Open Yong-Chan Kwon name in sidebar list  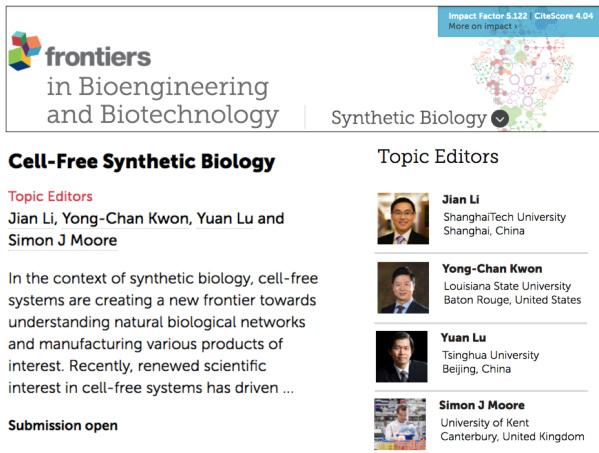pos(492,269)
